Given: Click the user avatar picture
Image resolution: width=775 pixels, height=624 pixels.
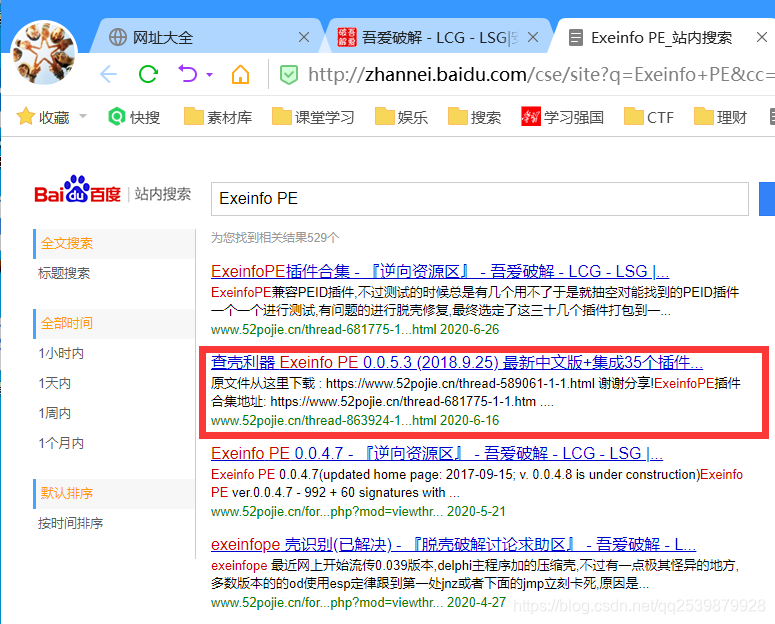Looking at the screenshot, I should (44, 52).
